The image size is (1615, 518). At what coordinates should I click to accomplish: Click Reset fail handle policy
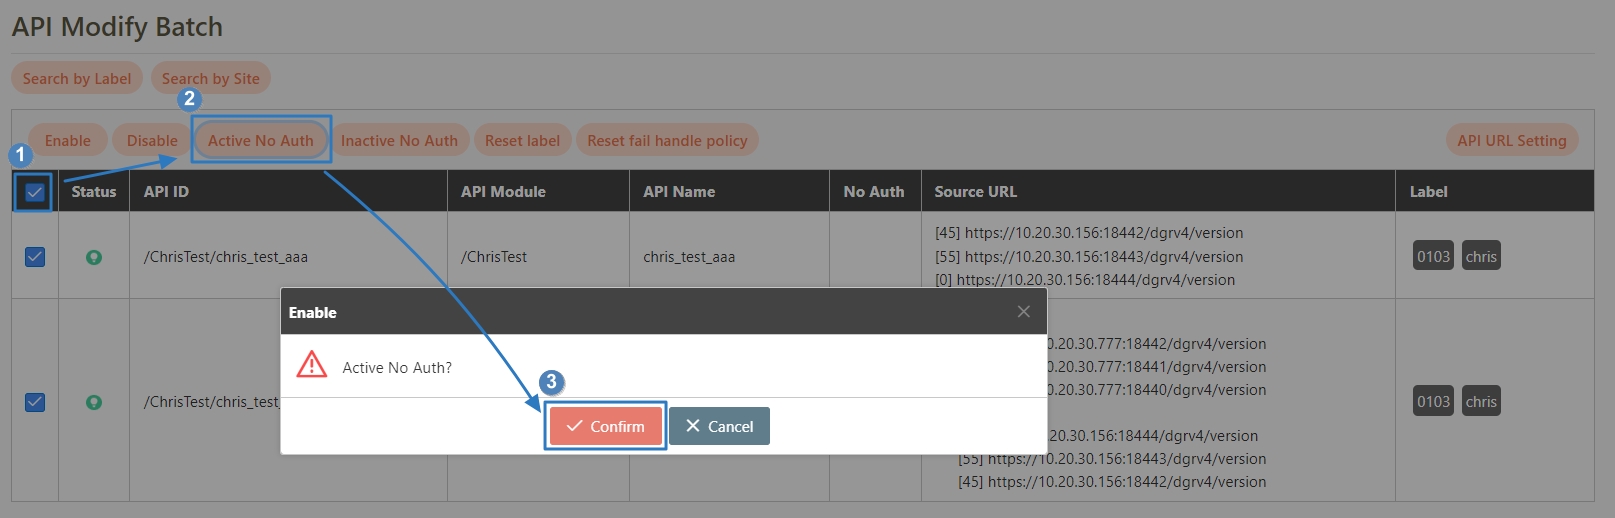(x=667, y=141)
